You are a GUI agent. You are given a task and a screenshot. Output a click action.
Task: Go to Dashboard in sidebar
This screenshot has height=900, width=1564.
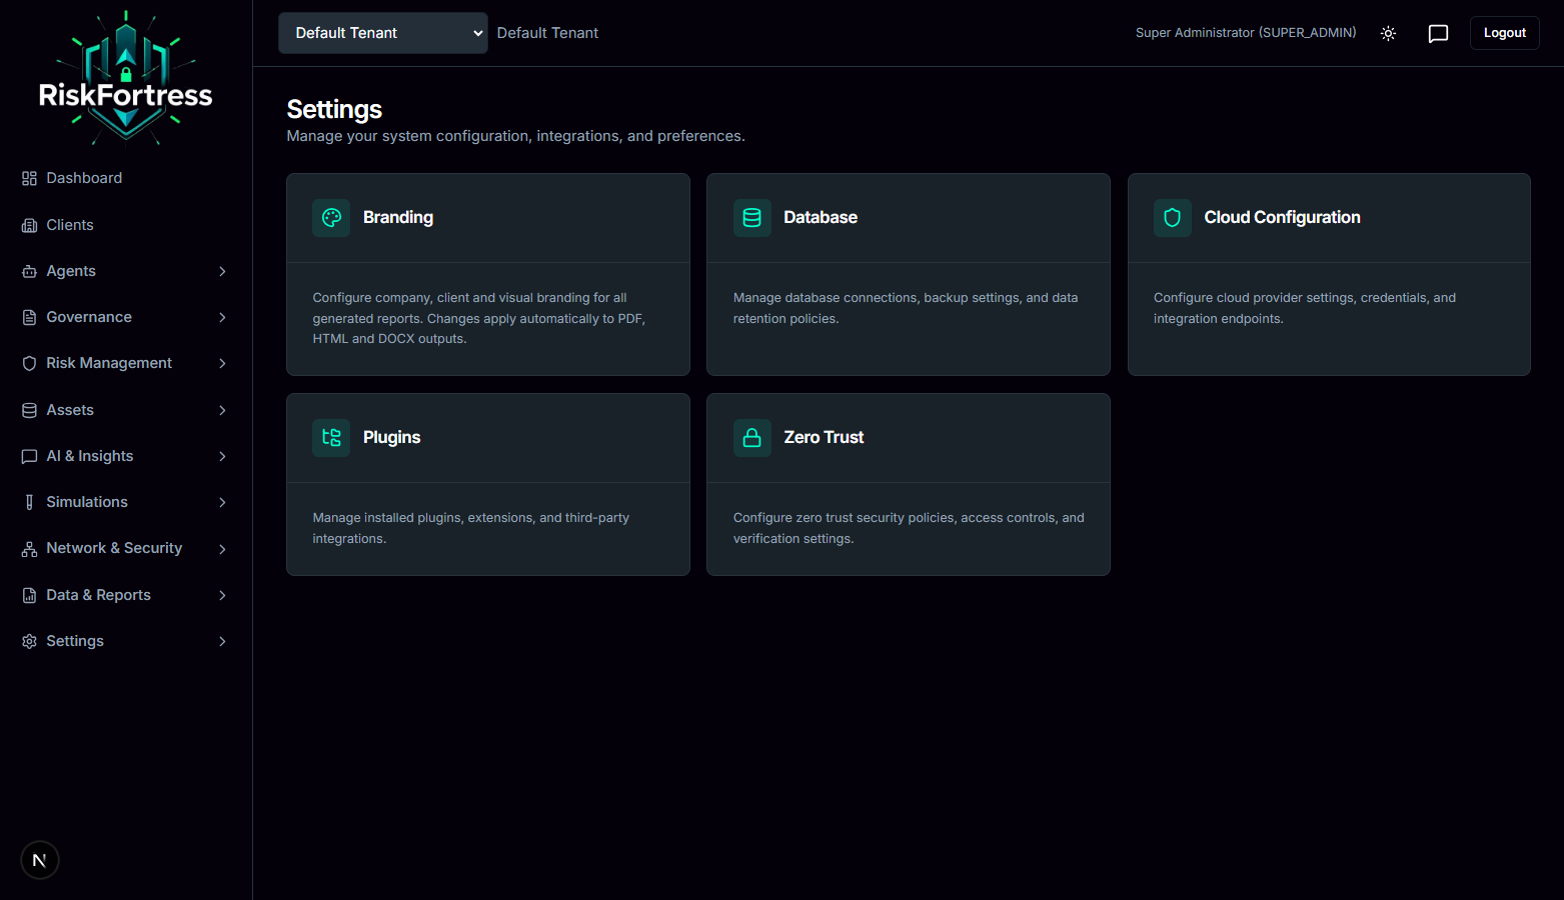84,178
